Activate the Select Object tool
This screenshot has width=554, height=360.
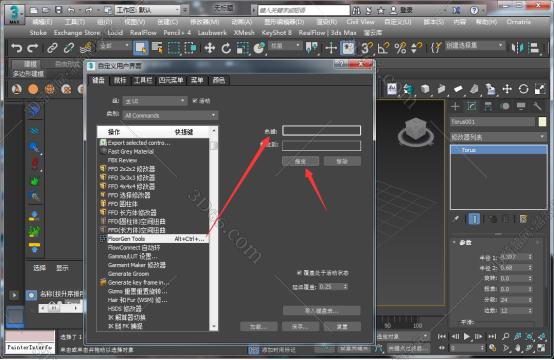pos(140,48)
